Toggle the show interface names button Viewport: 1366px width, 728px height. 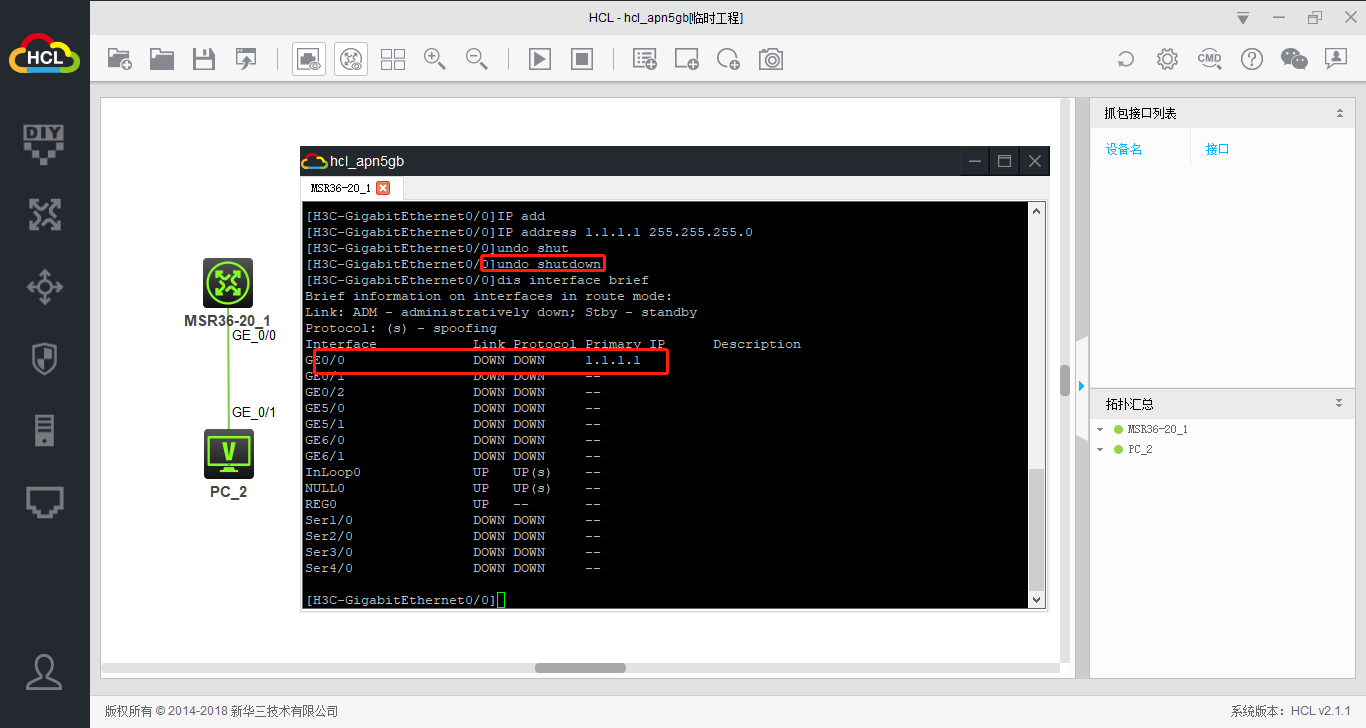click(309, 59)
